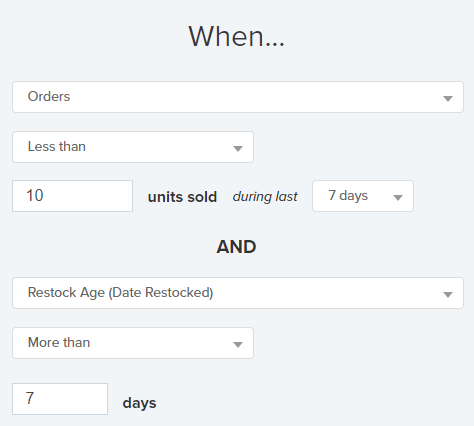
Task: Focus the units sold field showing 10
Action: [x=73, y=196]
